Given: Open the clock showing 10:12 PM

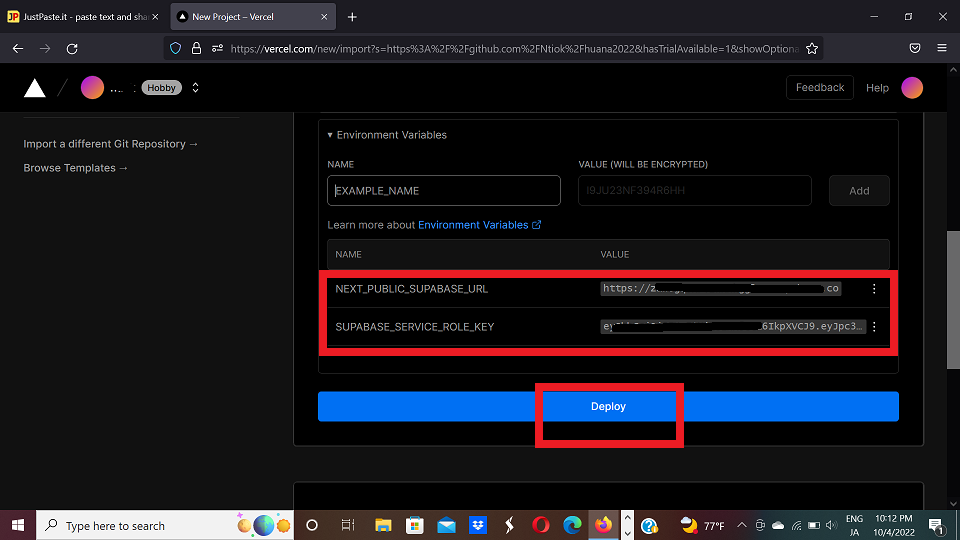Looking at the screenshot, I should tap(893, 525).
